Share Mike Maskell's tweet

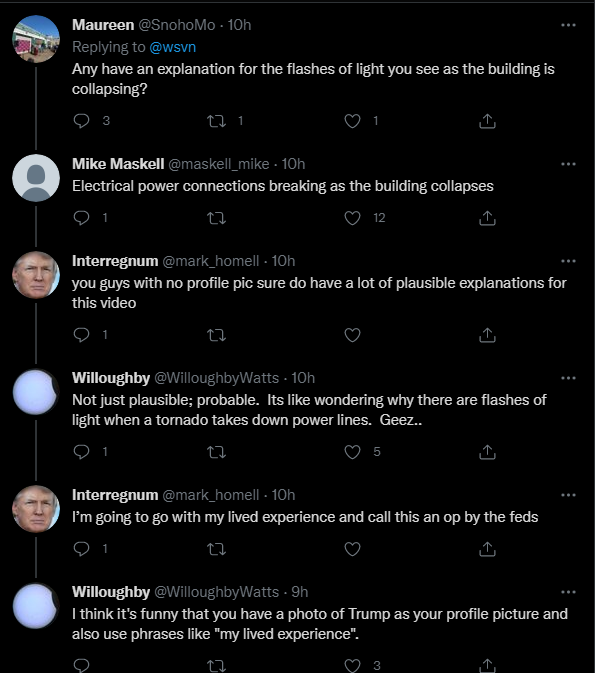pos(487,218)
